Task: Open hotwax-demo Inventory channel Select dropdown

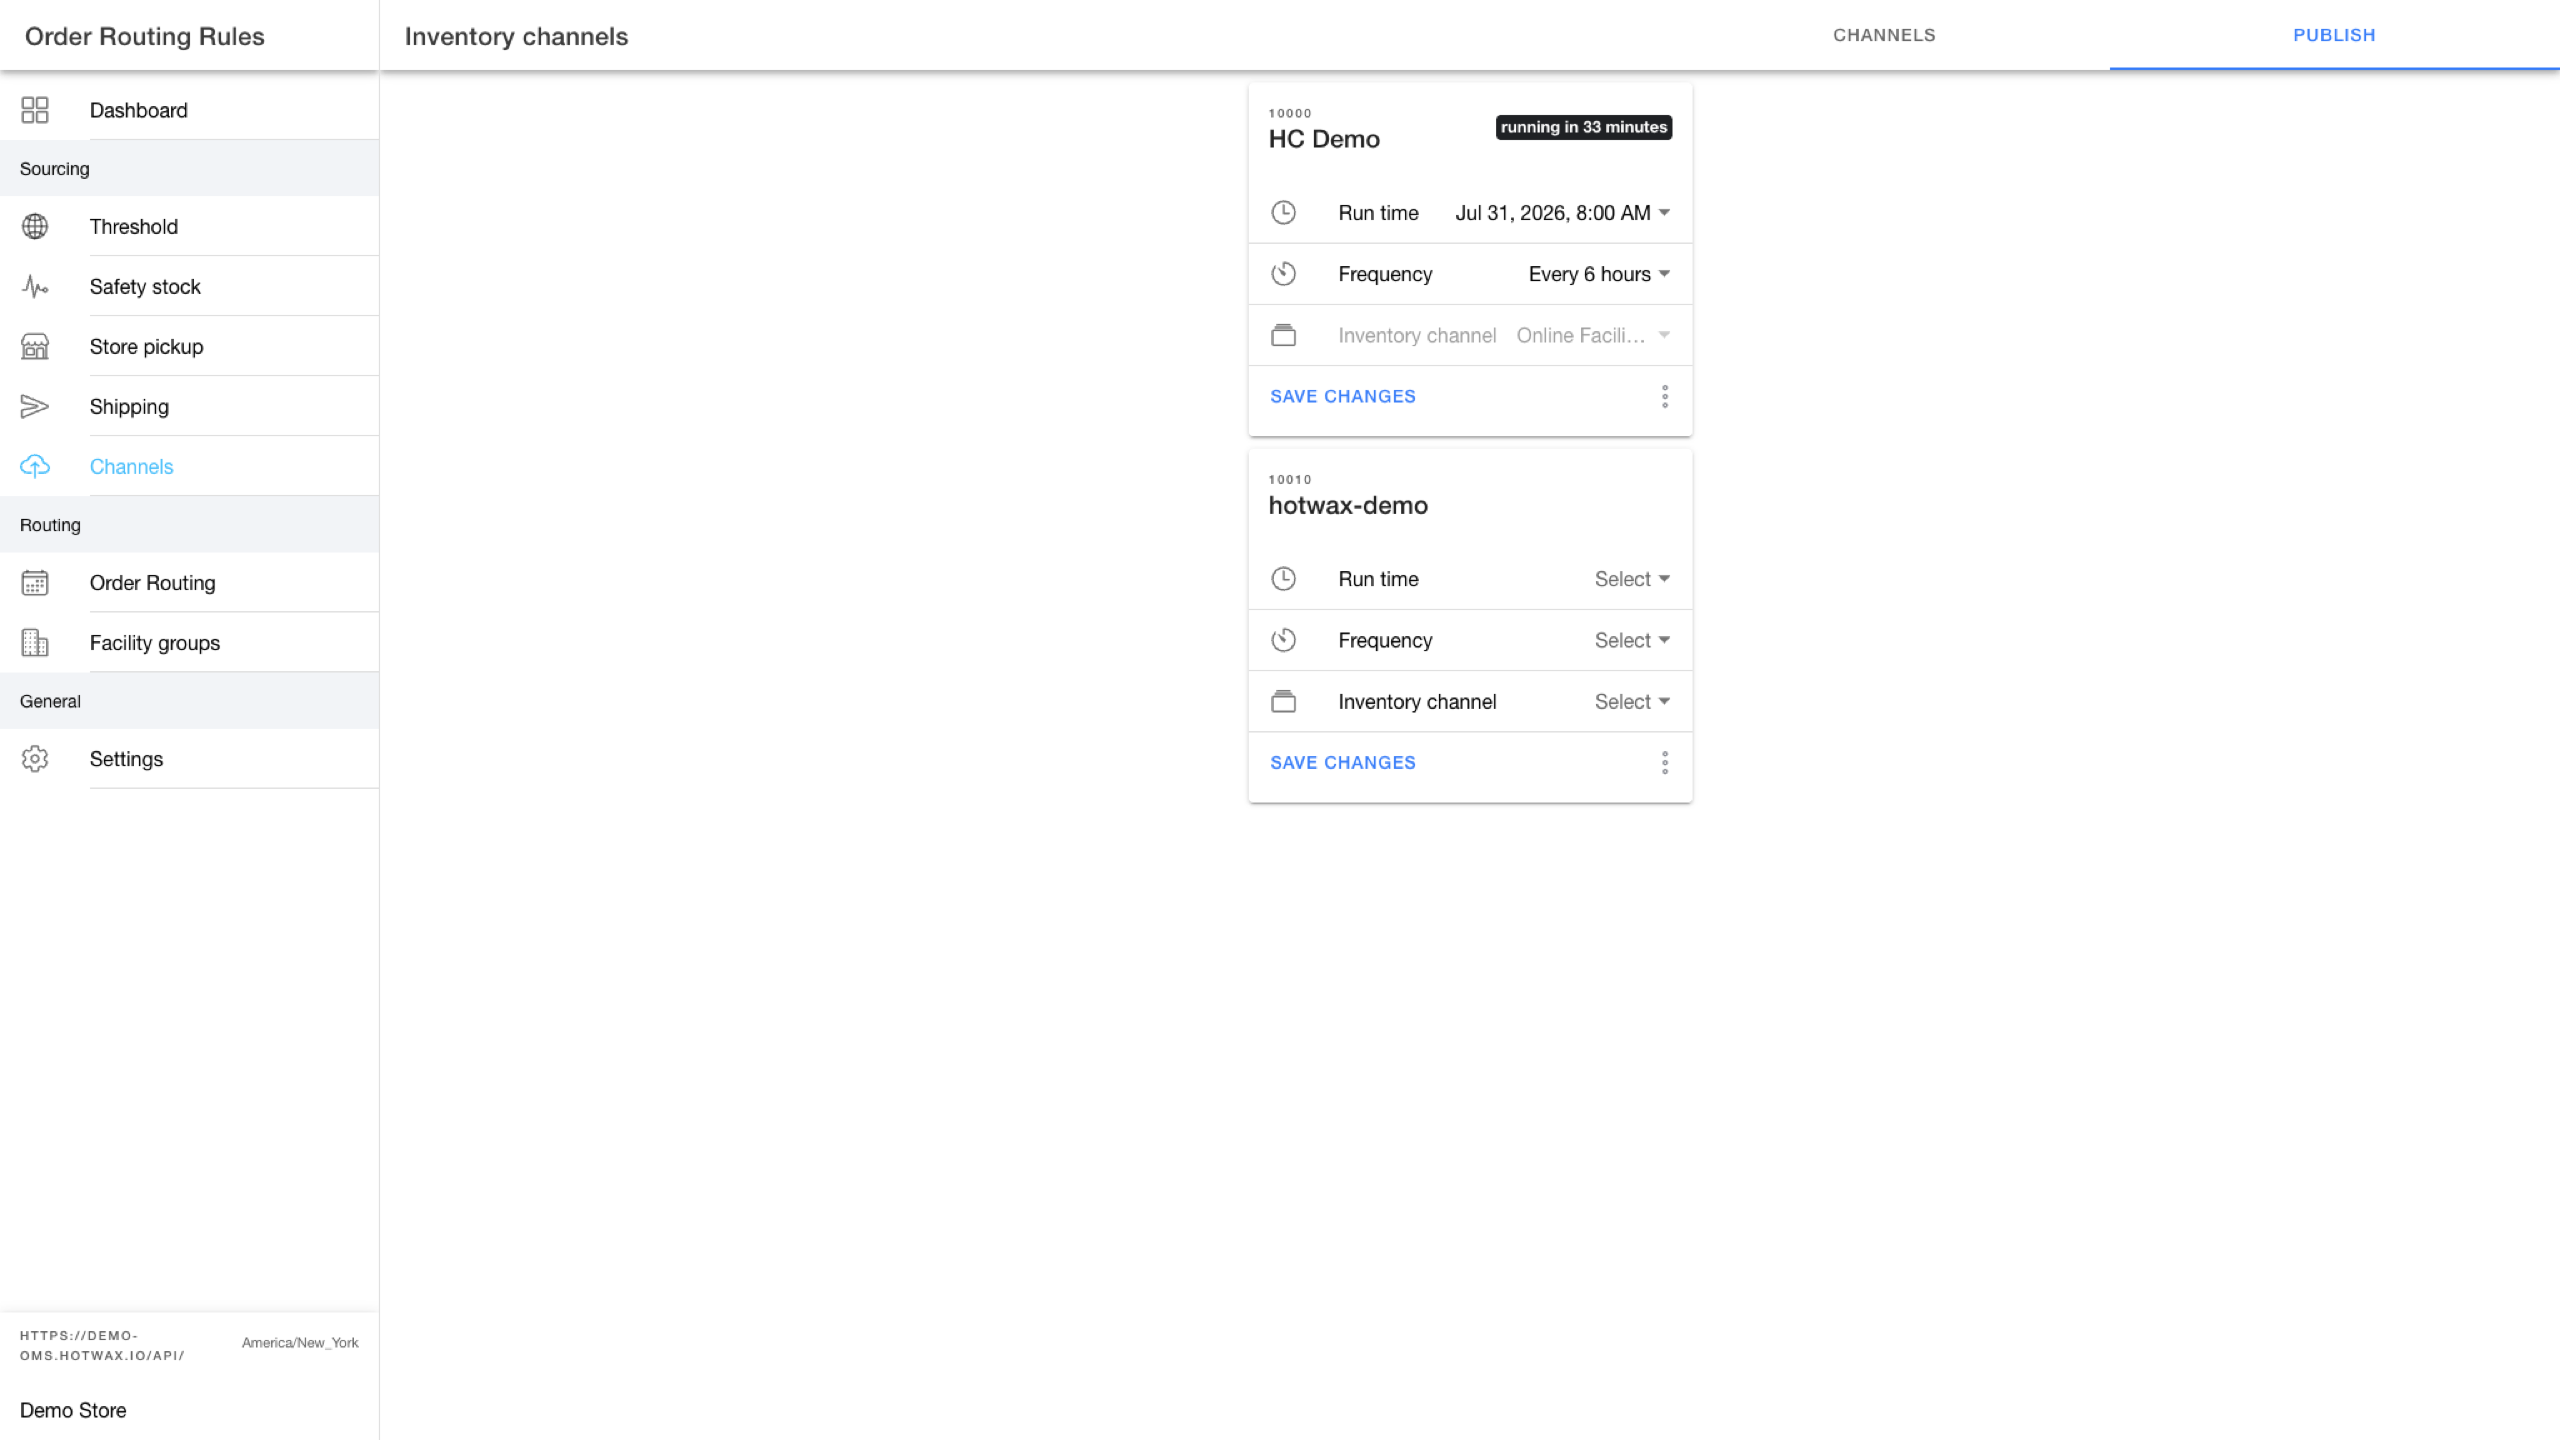Action: coord(1632,702)
